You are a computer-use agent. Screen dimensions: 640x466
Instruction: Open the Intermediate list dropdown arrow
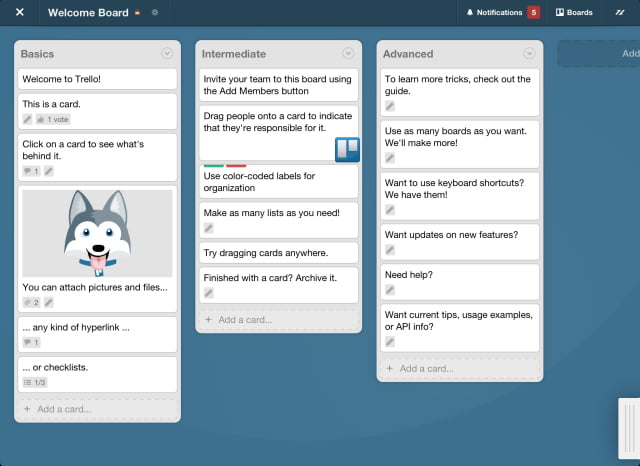[348, 53]
